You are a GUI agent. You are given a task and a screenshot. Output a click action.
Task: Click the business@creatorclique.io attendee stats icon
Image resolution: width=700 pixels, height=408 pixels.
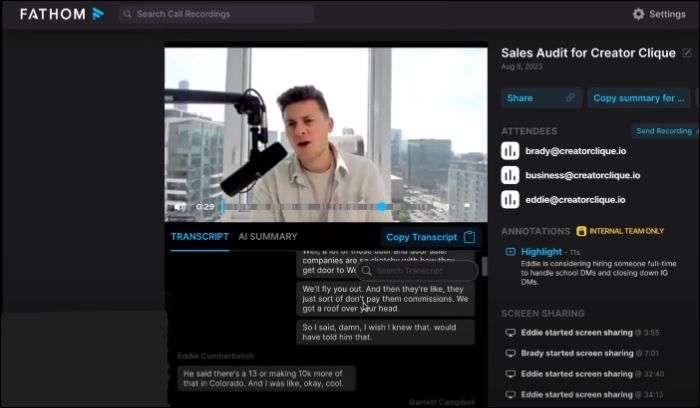click(x=510, y=175)
